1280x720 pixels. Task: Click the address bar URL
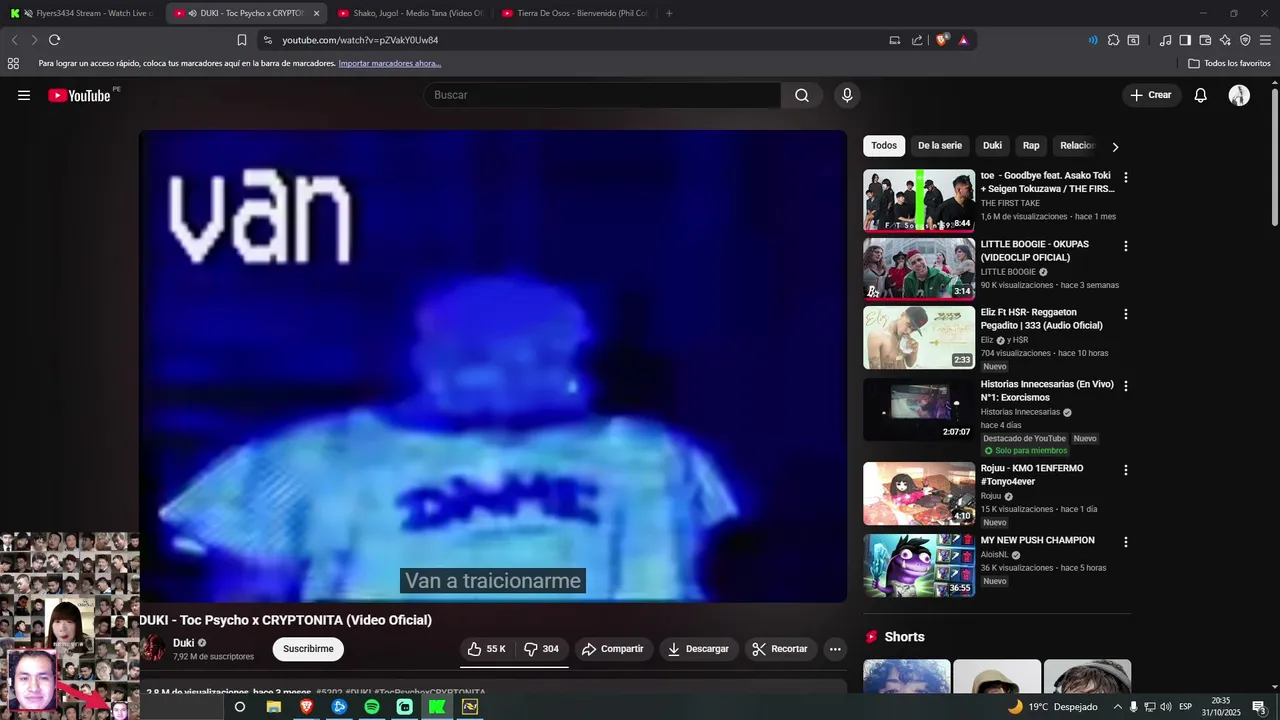(360, 40)
